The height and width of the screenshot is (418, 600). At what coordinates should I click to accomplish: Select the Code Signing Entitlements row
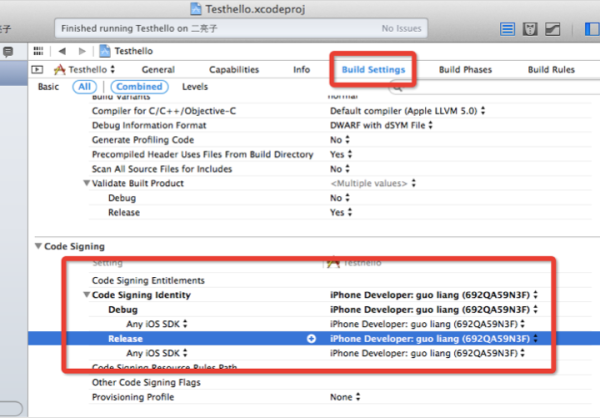[x=341, y=281]
